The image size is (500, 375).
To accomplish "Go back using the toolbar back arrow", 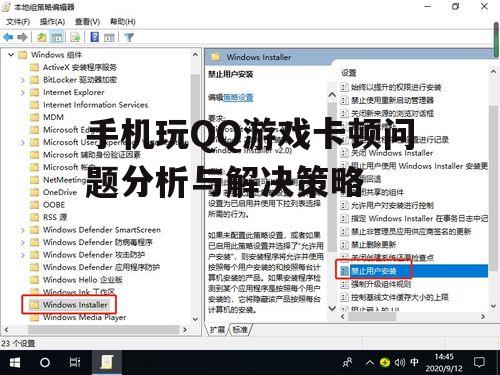I will click(x=8, y=37).
